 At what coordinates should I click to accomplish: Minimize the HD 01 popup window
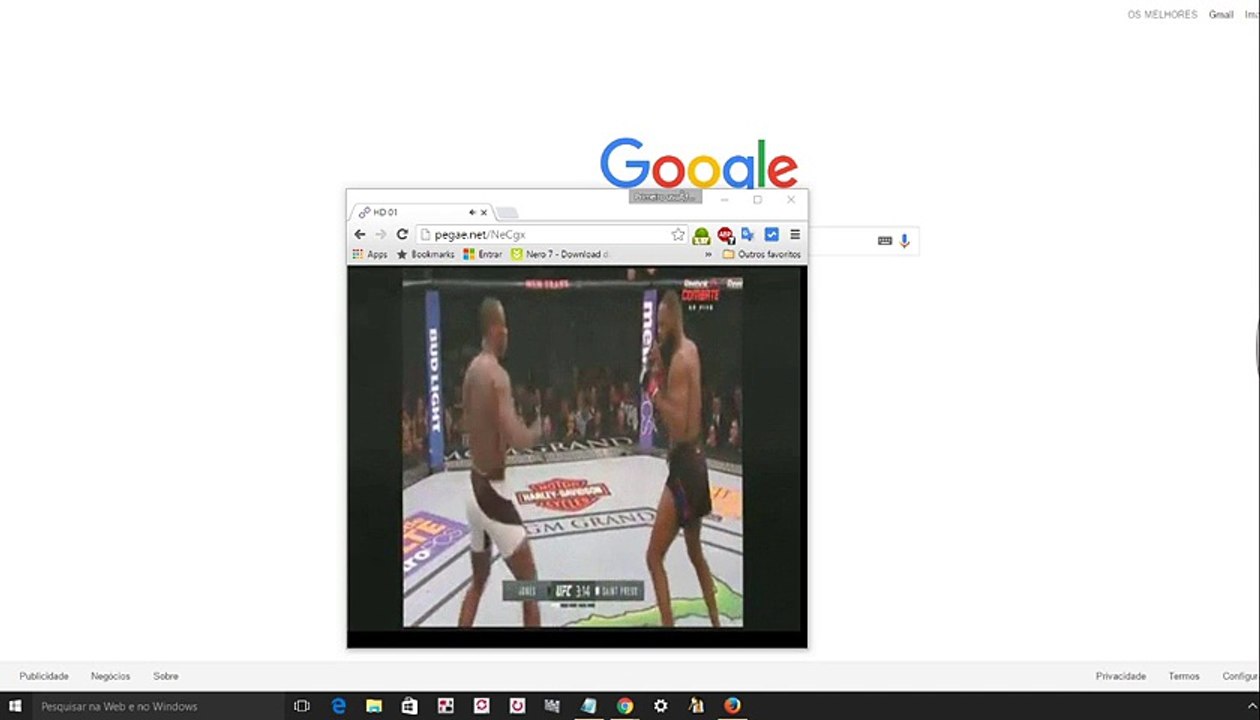pos(725,199)
